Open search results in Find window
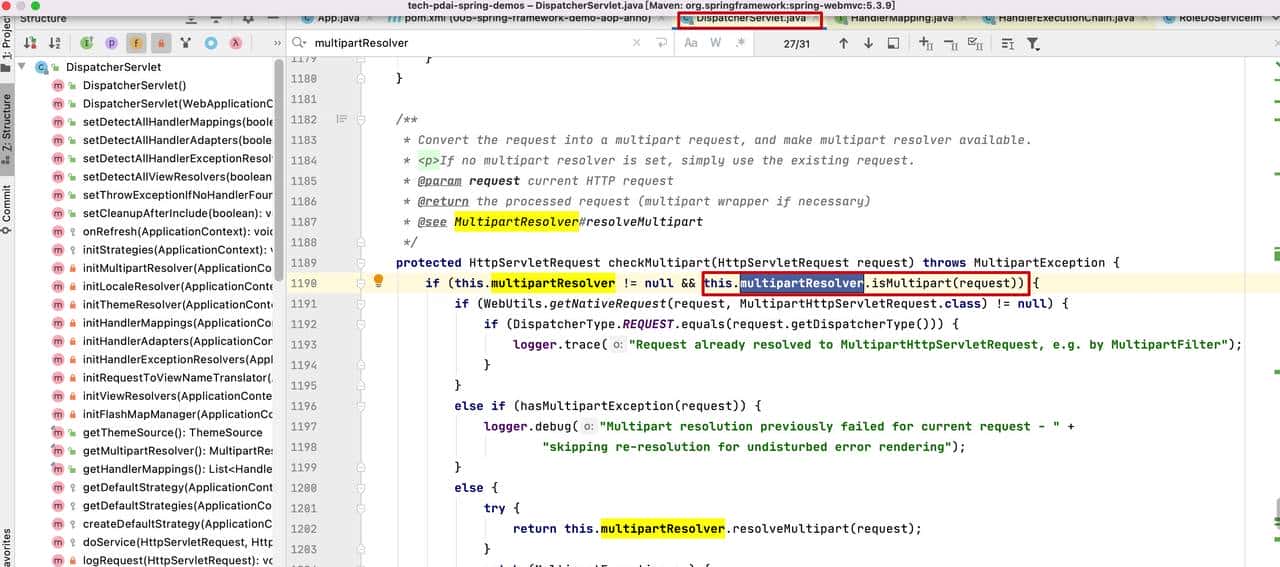The image size is (1280, 567). coord(893,43)
